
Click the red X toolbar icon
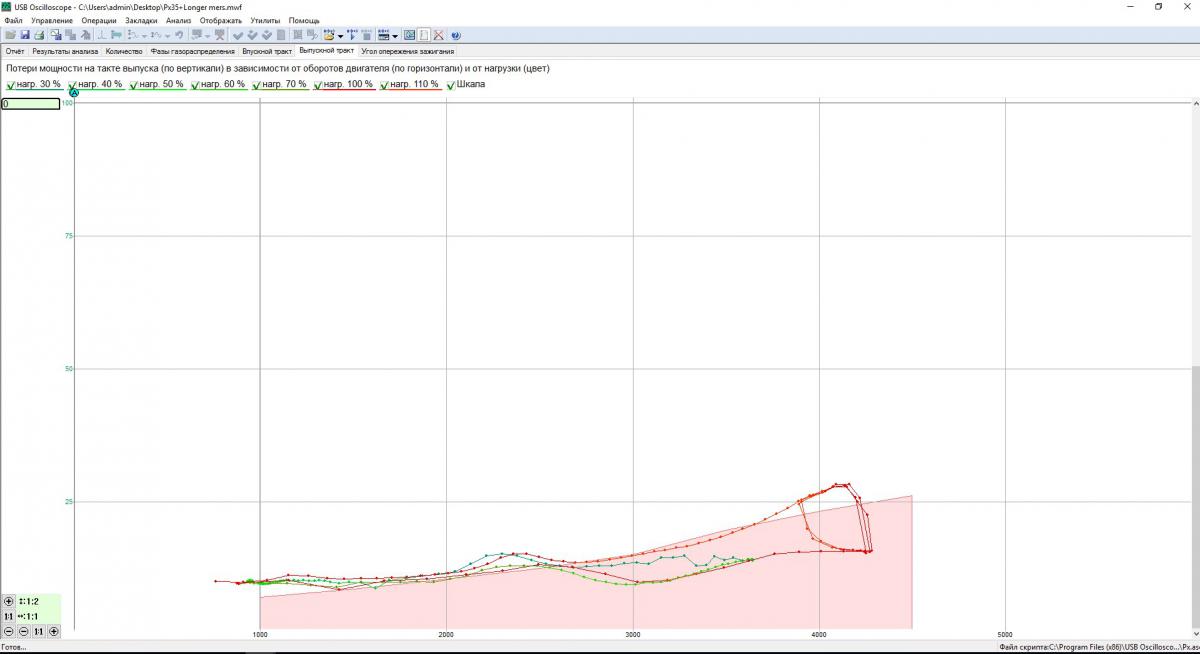[x=438, y=35]
